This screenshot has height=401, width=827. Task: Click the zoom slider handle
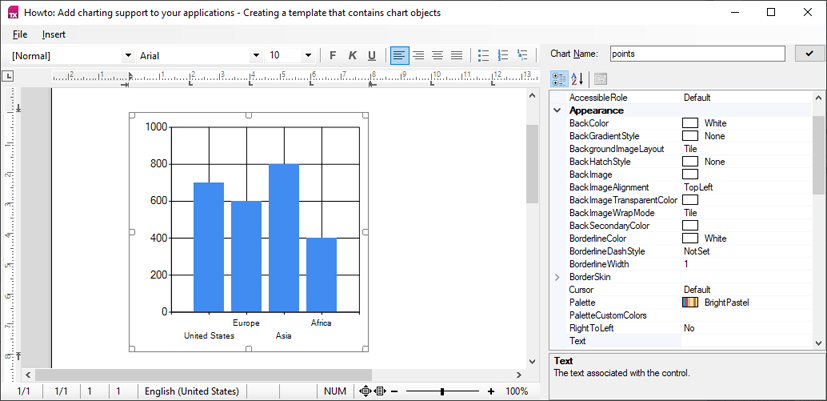pyautogui.click(x=442, y=391)
